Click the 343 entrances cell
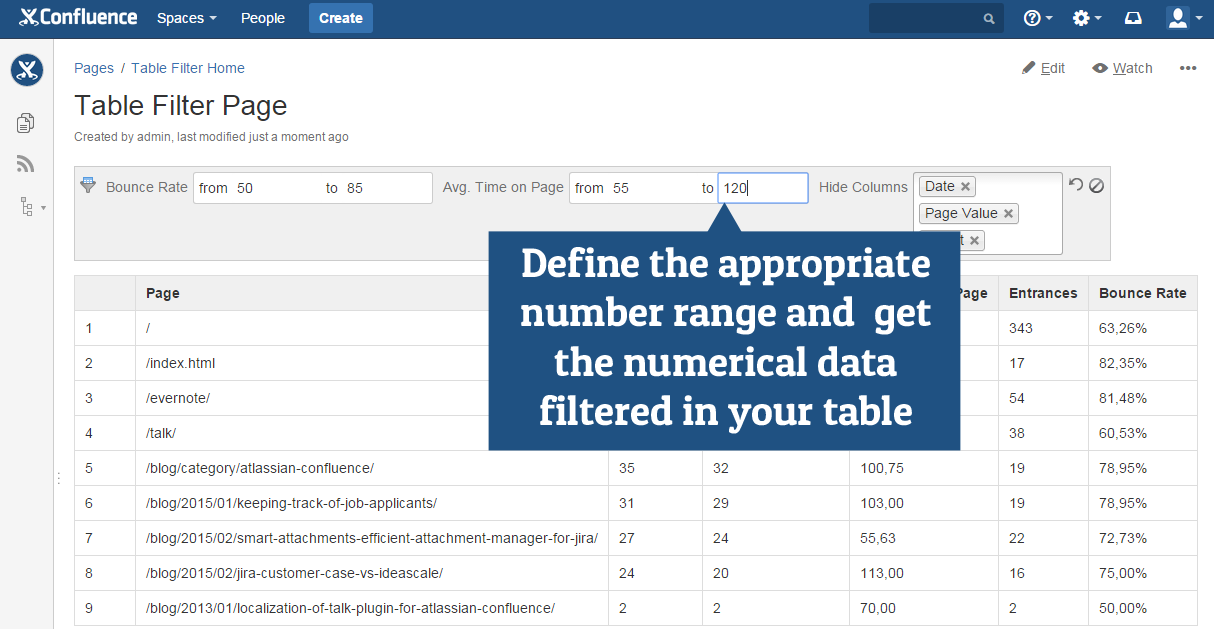Viewport: 1214px width, 629px height. click(1043, 328)
